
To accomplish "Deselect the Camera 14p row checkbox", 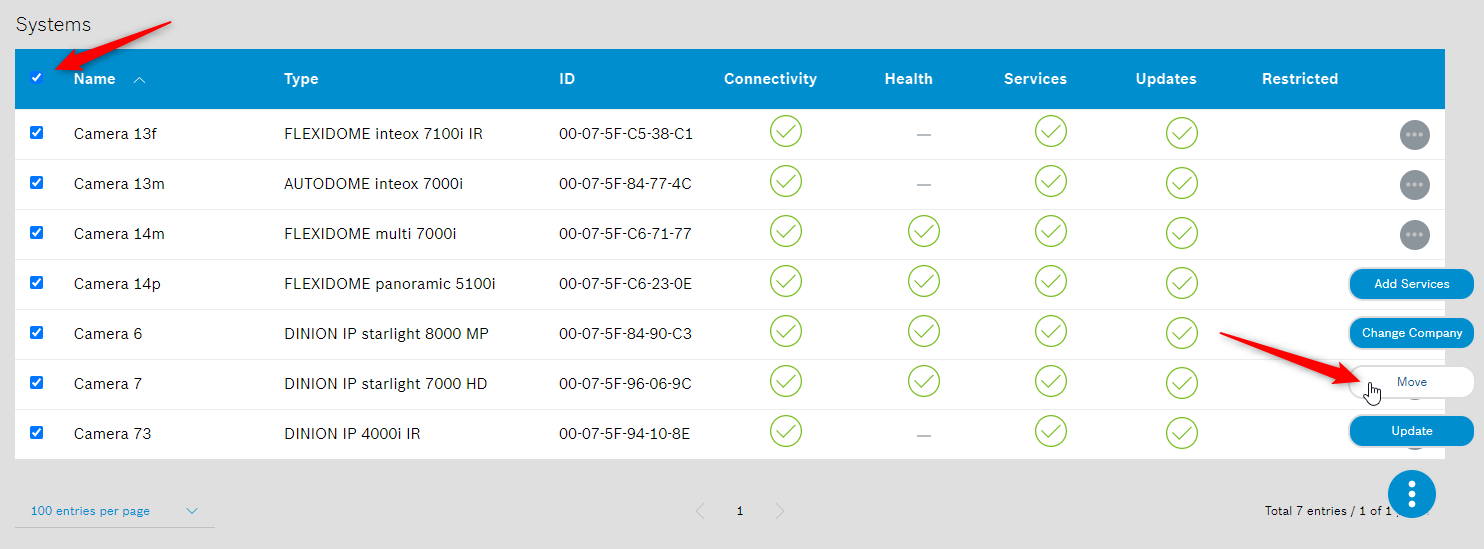I will tap(37, 283).
